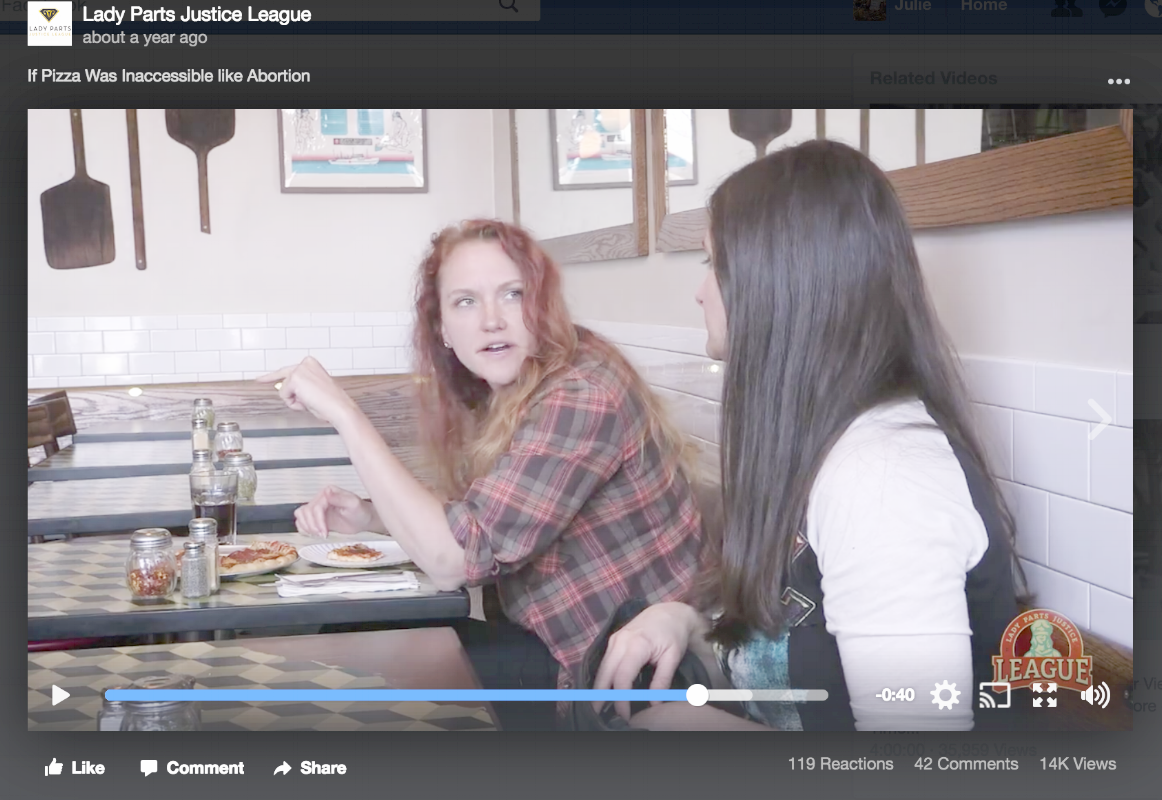Play the video
1162x800 pixels.
click(61, 696)
